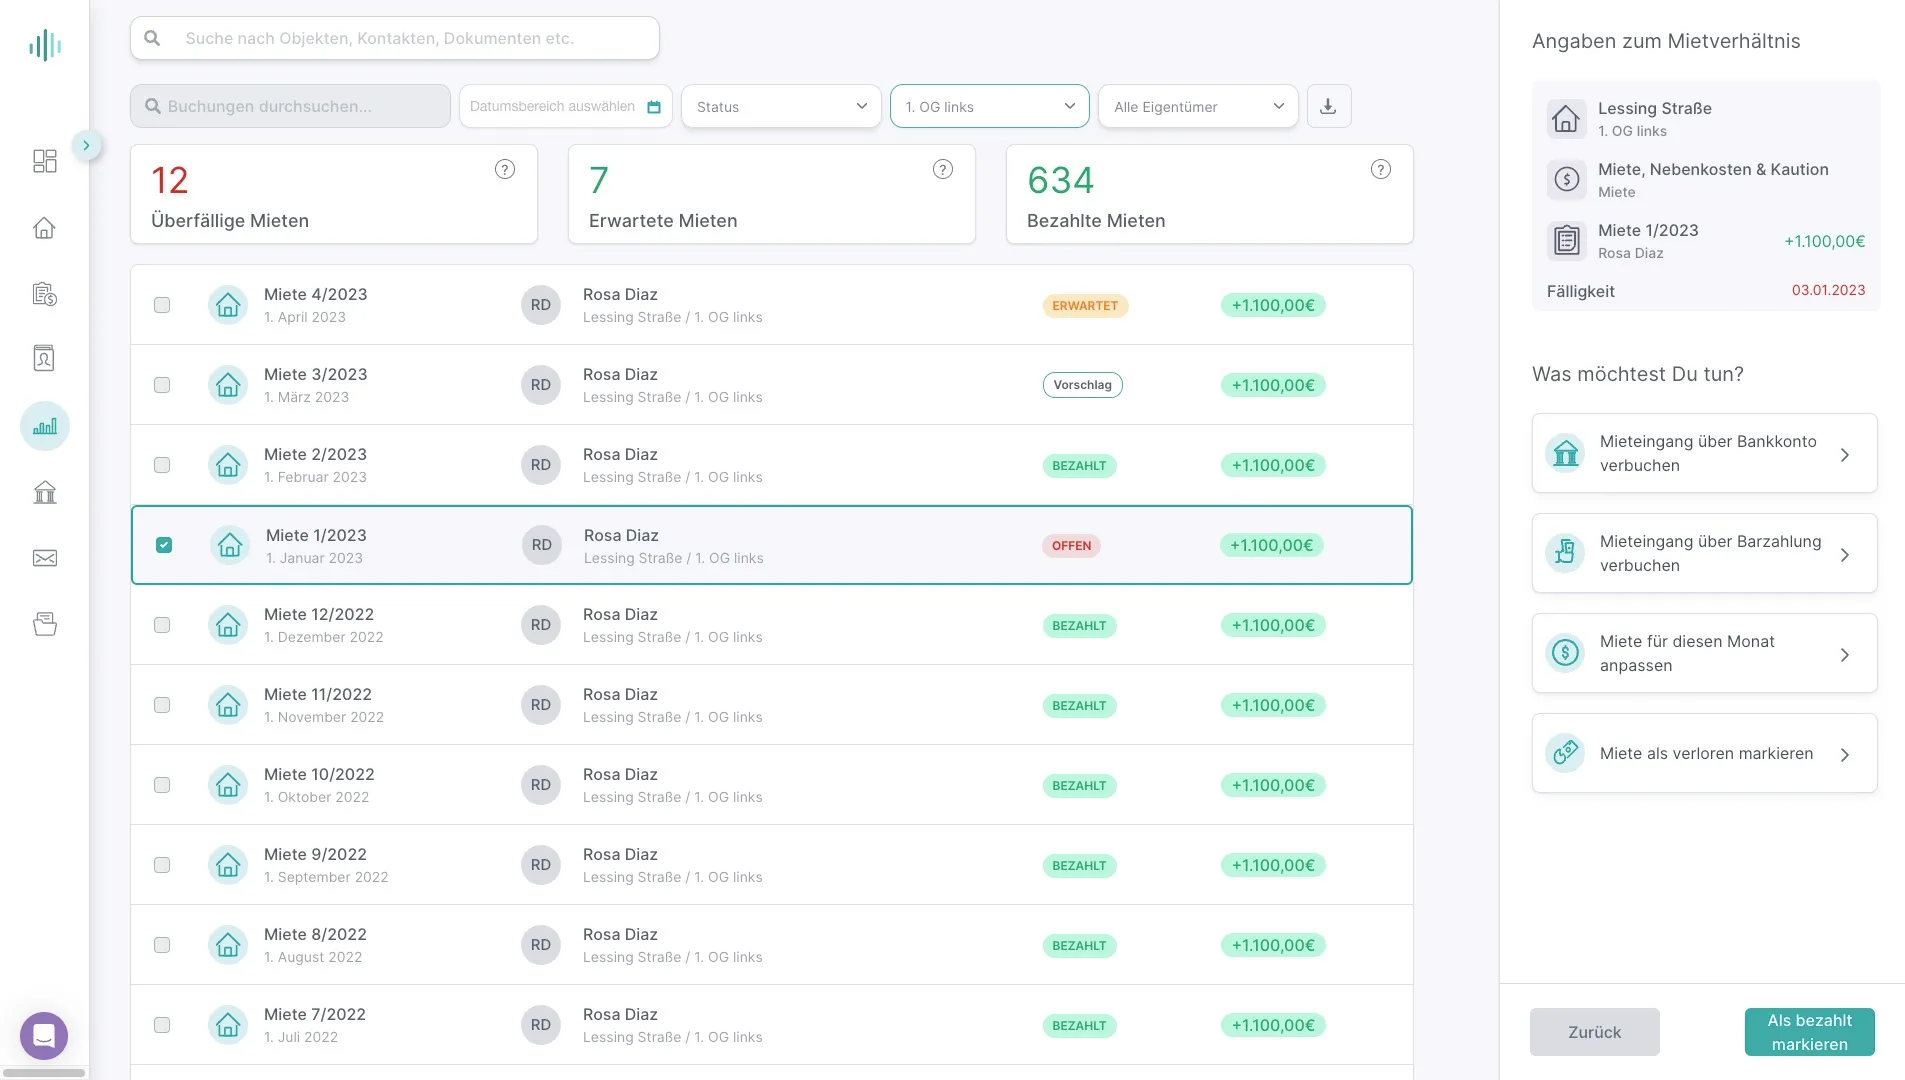Check the Miete 4/2023 checkbox
The width and height of the screenshot is (1905, 1080).
coord(162,305)
